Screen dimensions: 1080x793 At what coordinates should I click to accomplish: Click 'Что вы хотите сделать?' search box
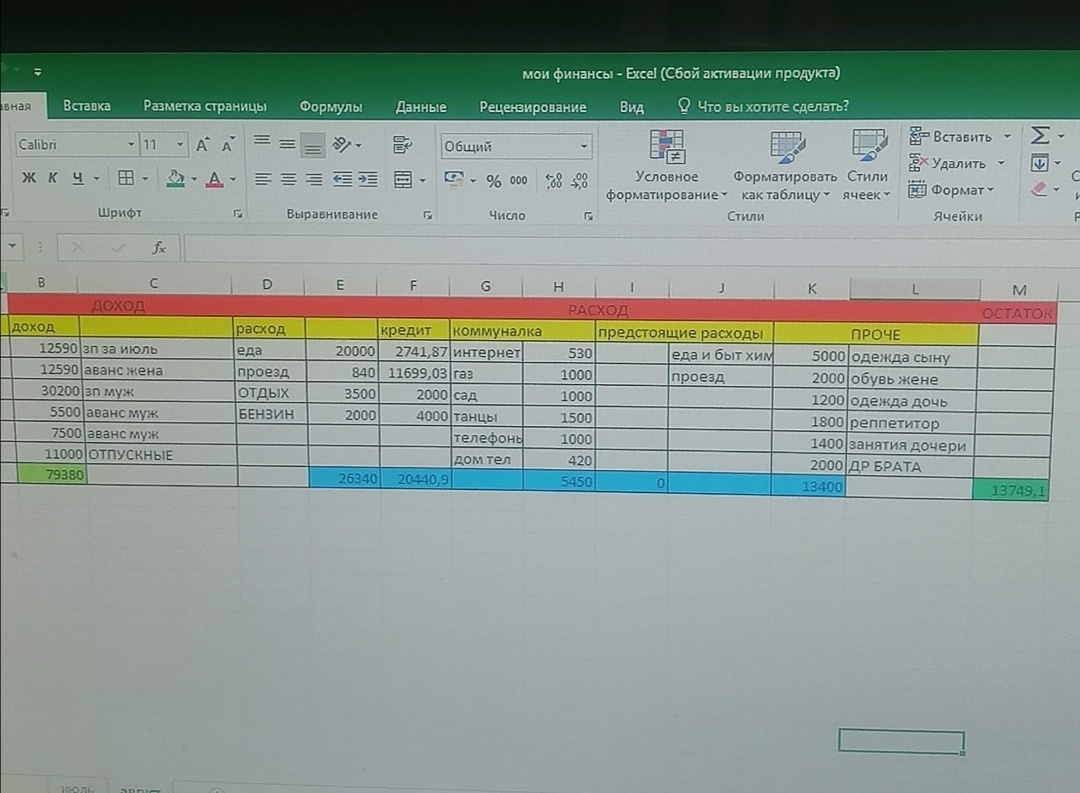click(763, 106)
